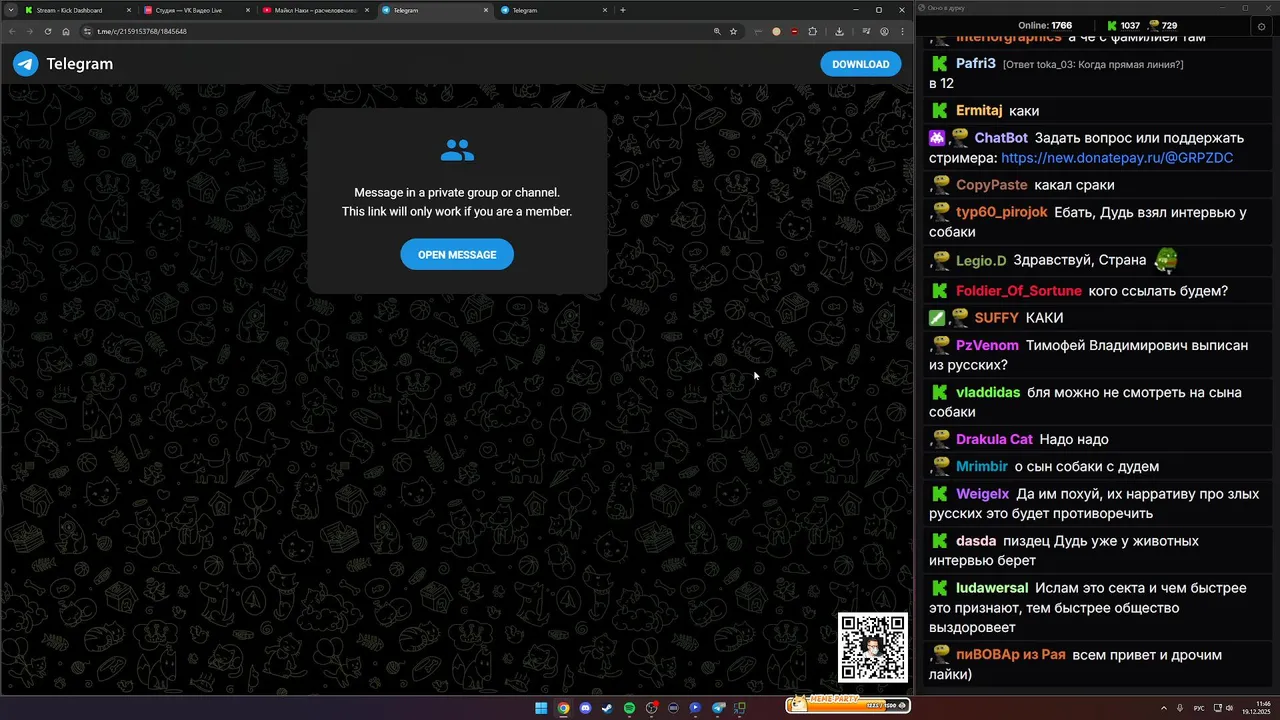Click the username vladdidas in chat

[988, 392]
